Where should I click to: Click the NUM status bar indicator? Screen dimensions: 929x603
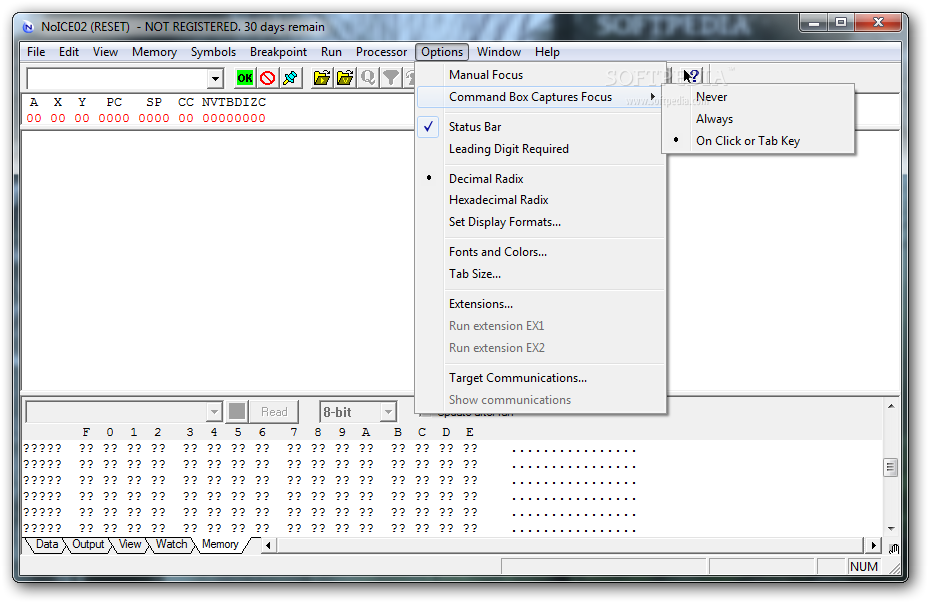[x=863, y=567]
